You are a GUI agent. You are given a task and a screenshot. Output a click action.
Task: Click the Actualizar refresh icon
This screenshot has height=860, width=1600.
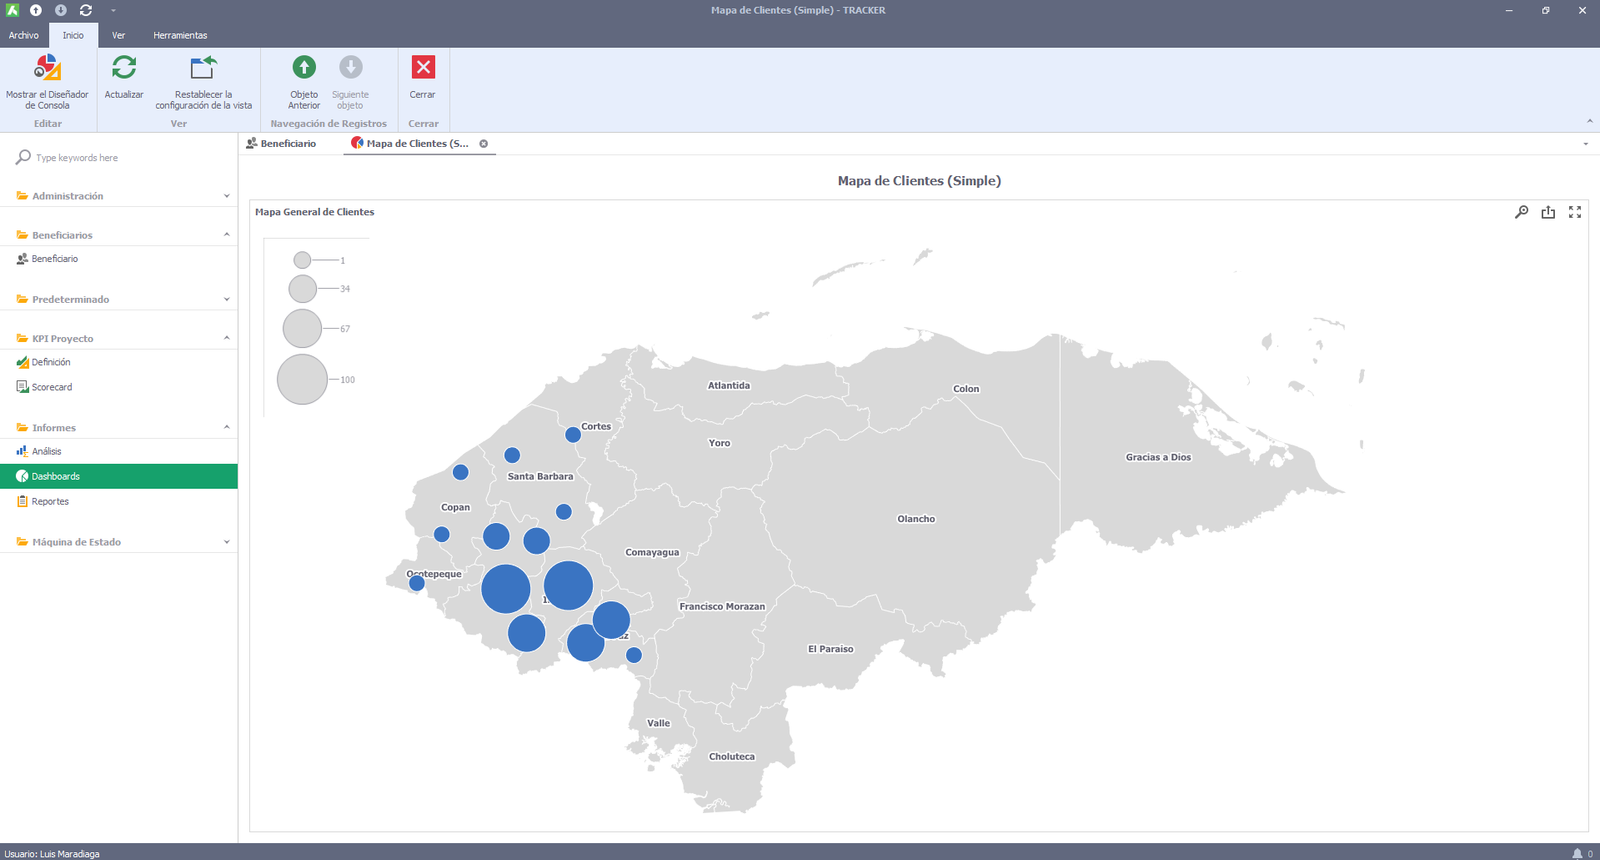coord(124,78)
